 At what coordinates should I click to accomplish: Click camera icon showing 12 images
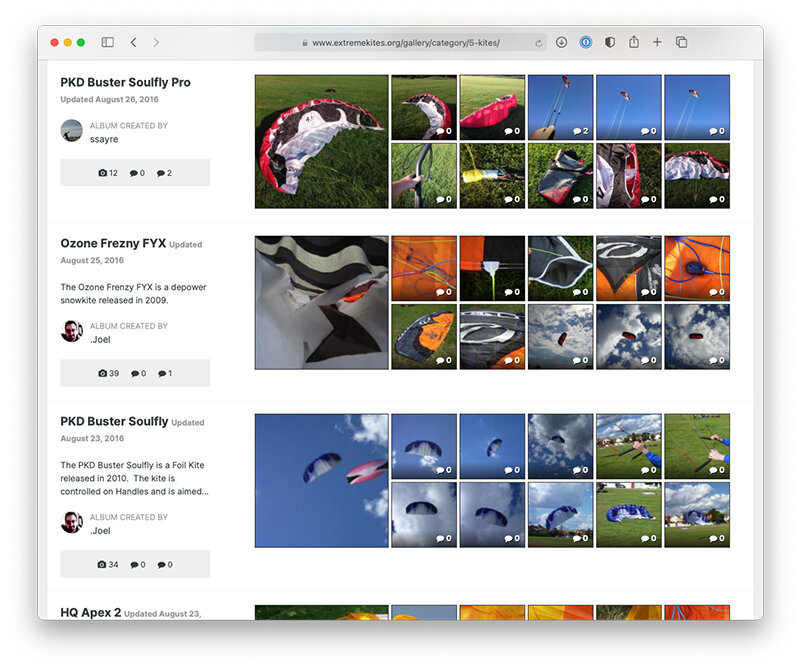103,173
